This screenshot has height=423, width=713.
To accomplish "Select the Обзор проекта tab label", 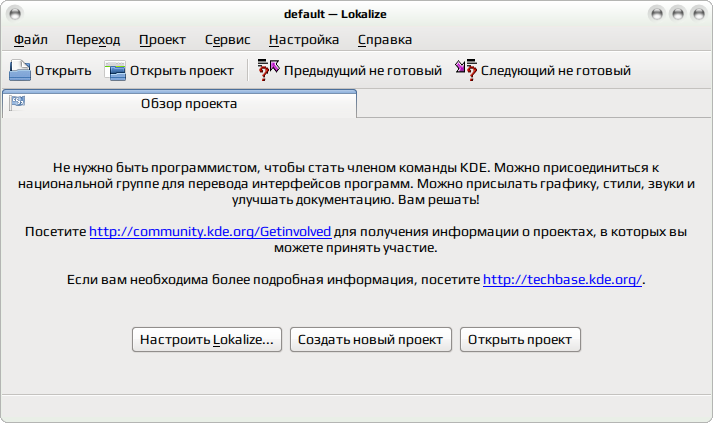I will pos(189,104).
